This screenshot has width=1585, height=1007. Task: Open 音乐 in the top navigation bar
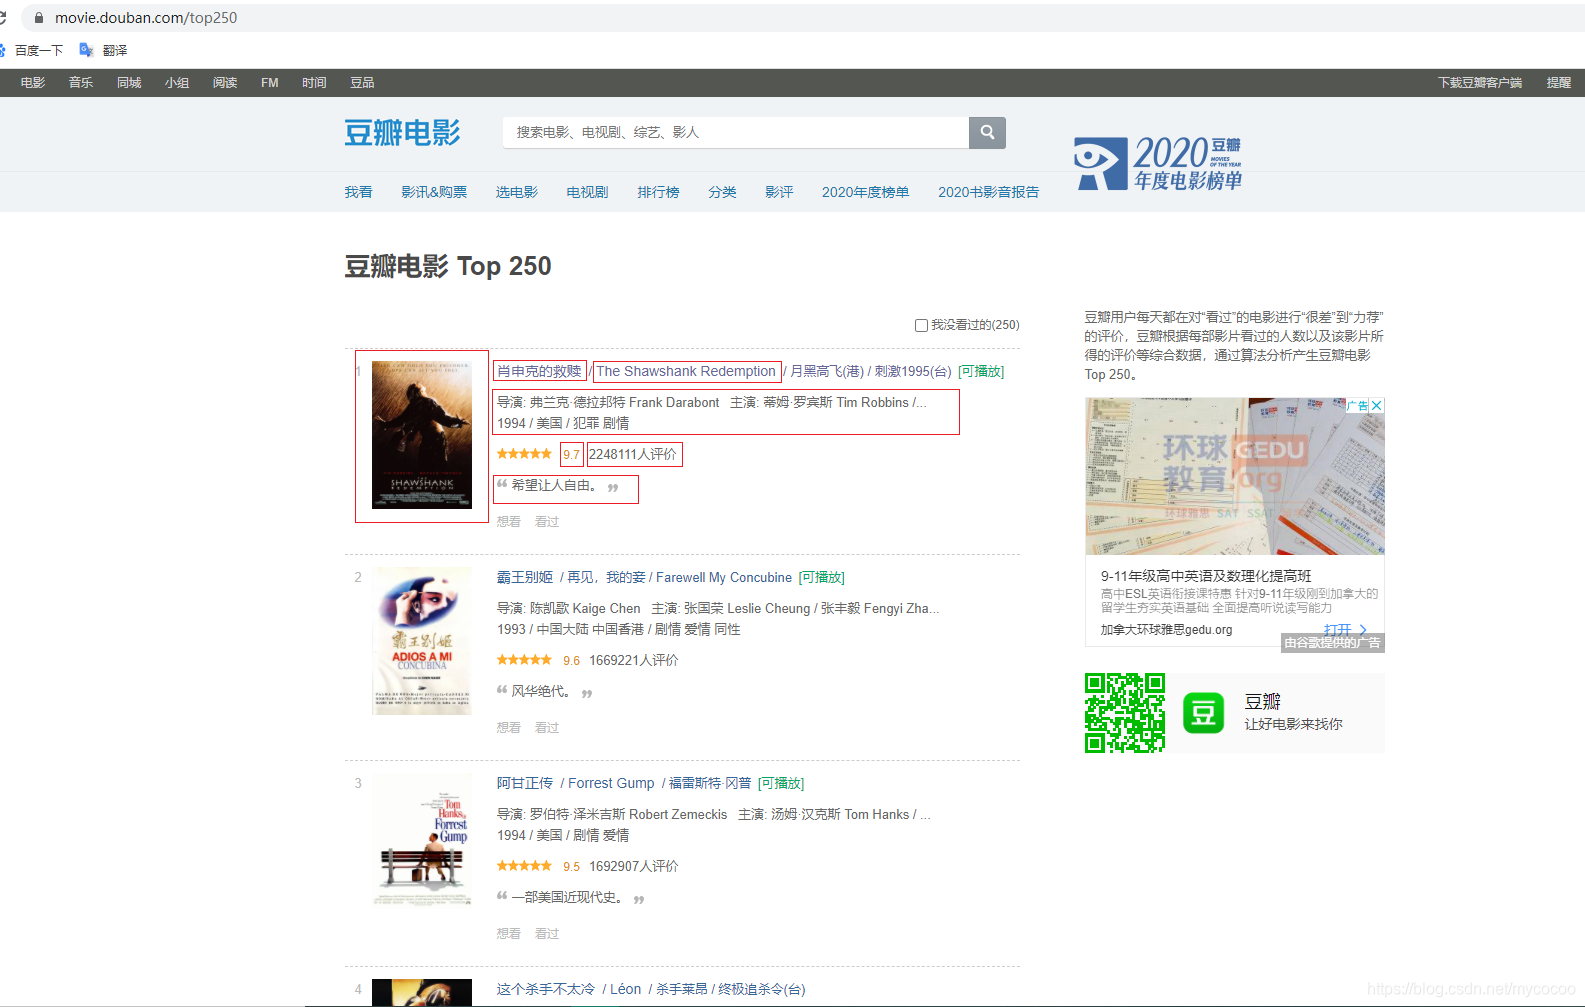pos(81,83)
